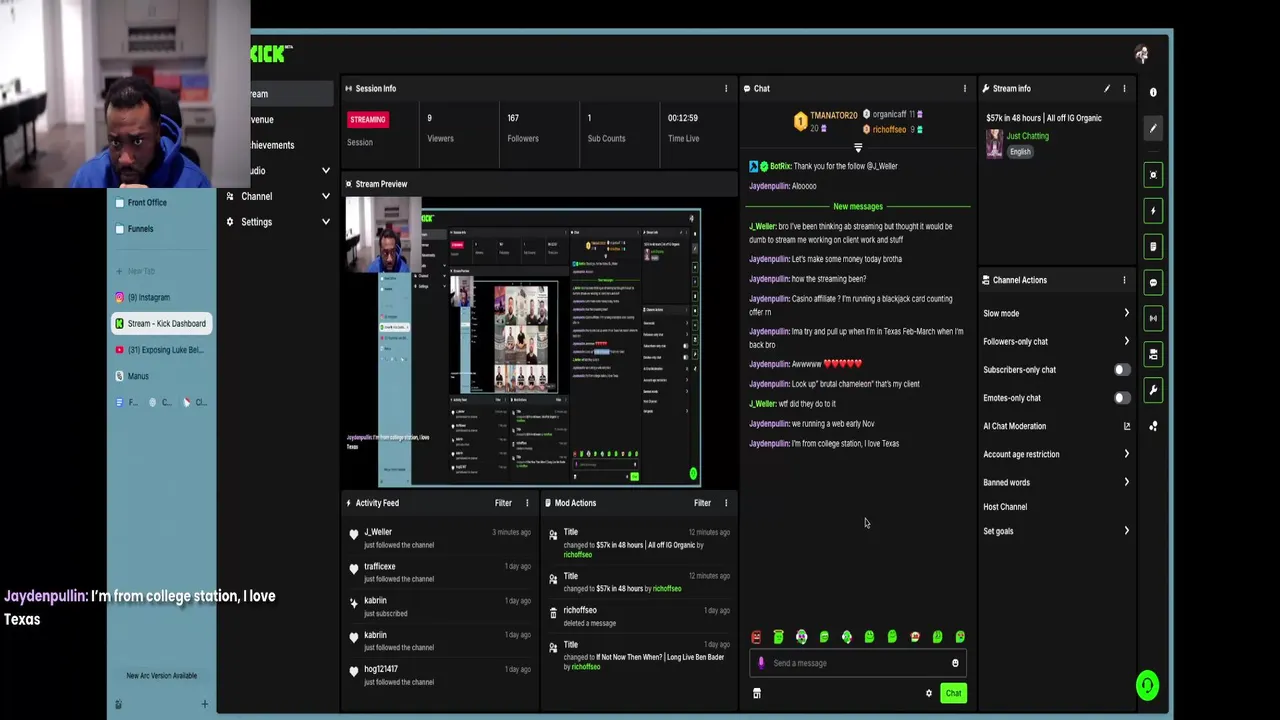The image size is (1280, 720).
Task: Expand the Studio section chevron
Action: point(325,171)
